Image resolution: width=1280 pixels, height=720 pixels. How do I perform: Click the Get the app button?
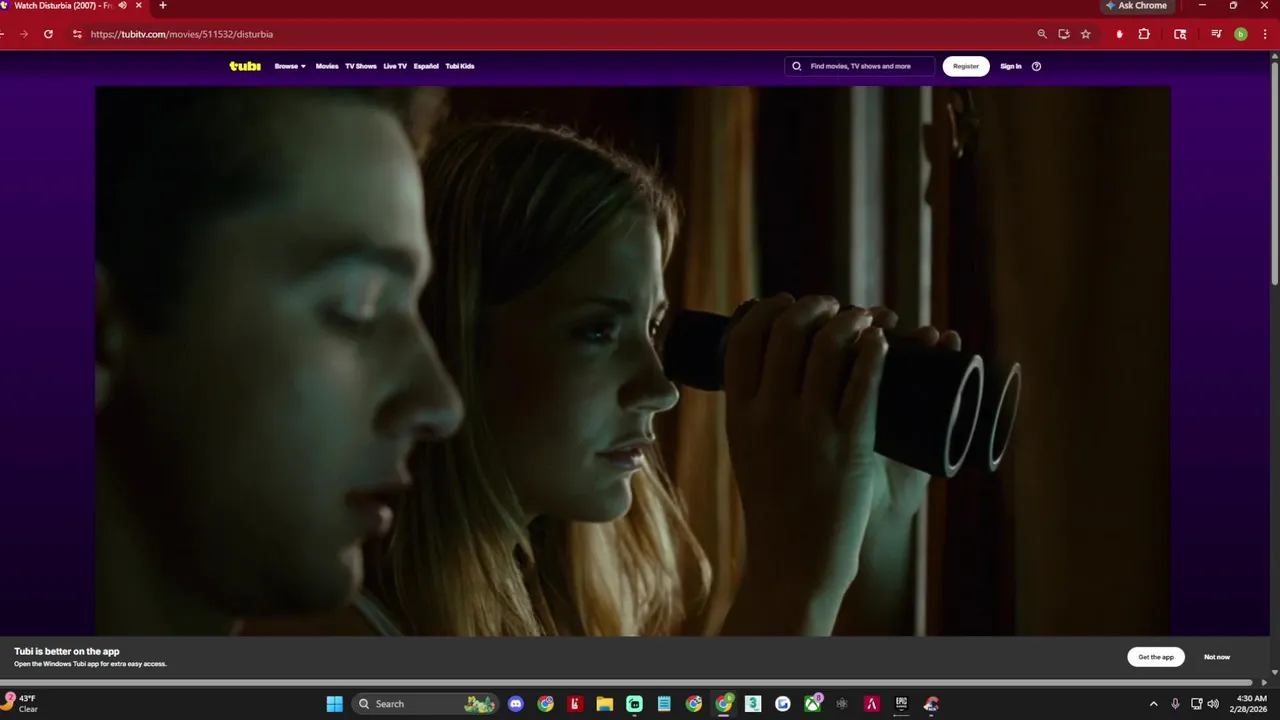pyautogui.click(x=1156, y=657)
